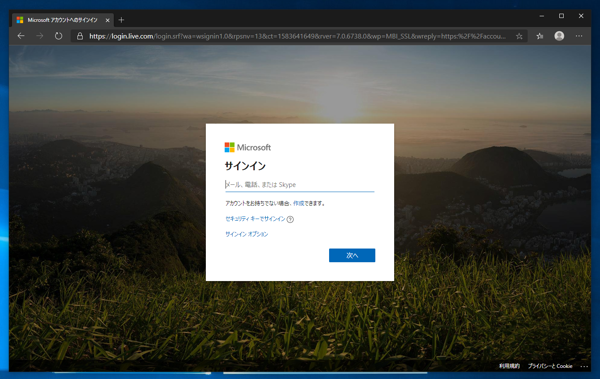Image resolution: width=600 pixels, height=379 pixels.
Task: Click the メール、電話、または Skype input field
Action: (300, 185)
